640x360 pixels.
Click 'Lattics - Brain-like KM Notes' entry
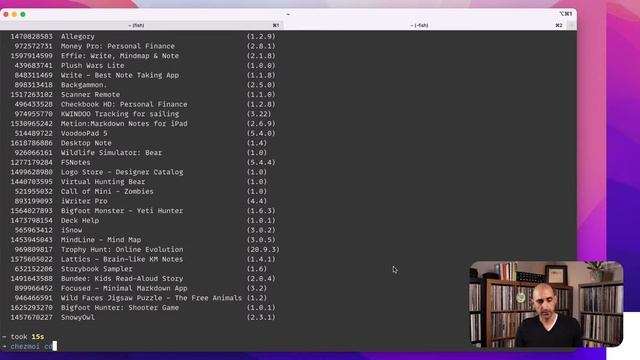point(122,260)
